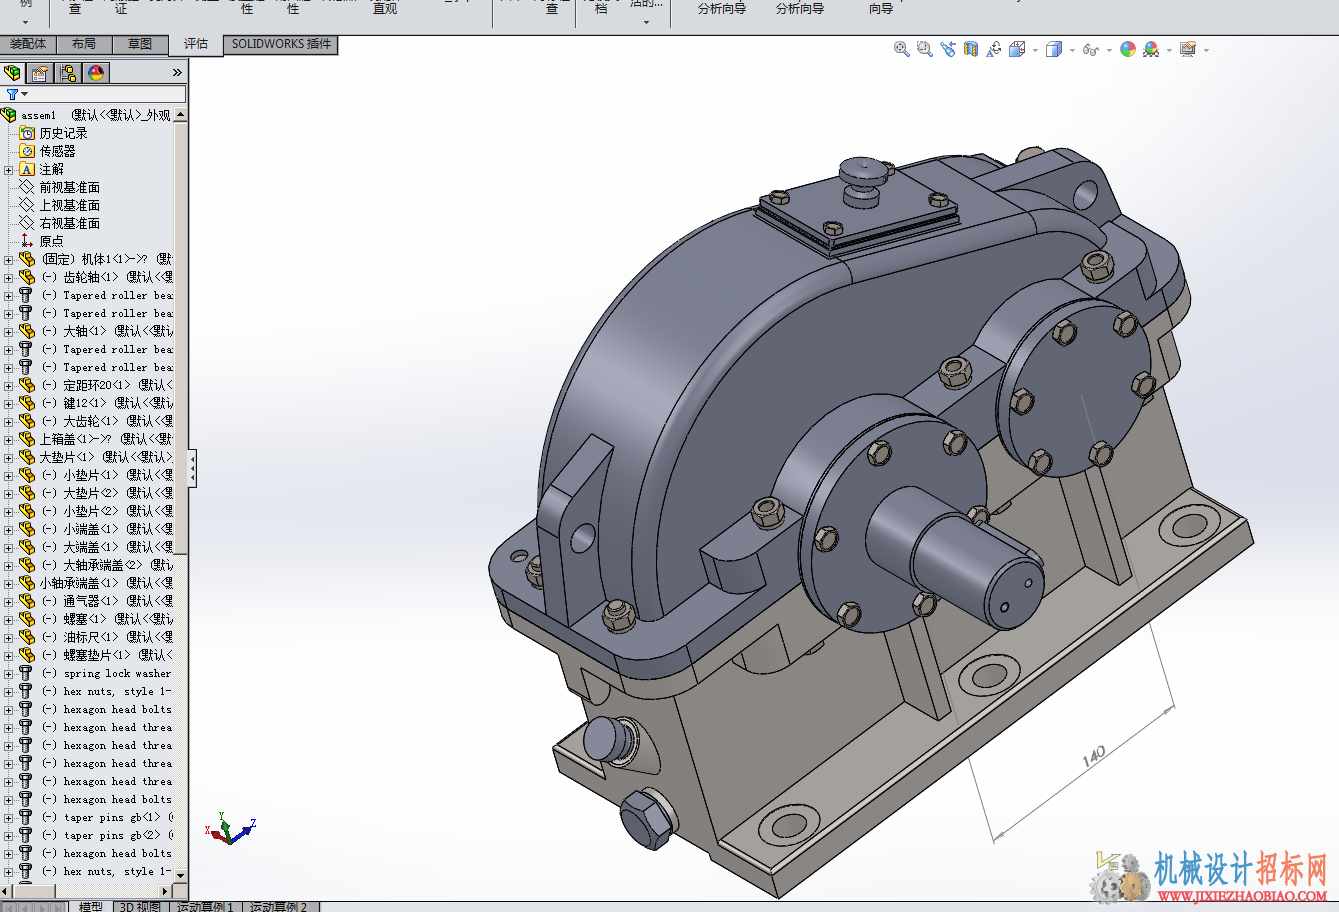1339x912 pixels.
Task: Click the Edit Appearance color ball icon
Action: pos(1128,49)
